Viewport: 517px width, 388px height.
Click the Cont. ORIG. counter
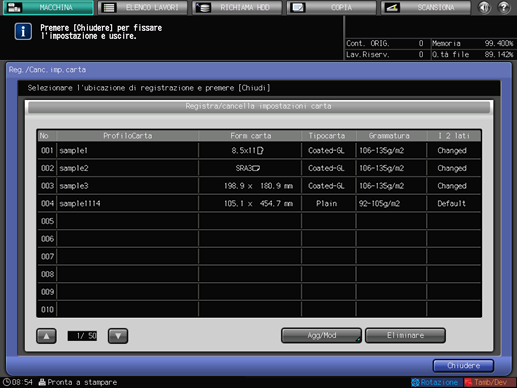point(385,43)
